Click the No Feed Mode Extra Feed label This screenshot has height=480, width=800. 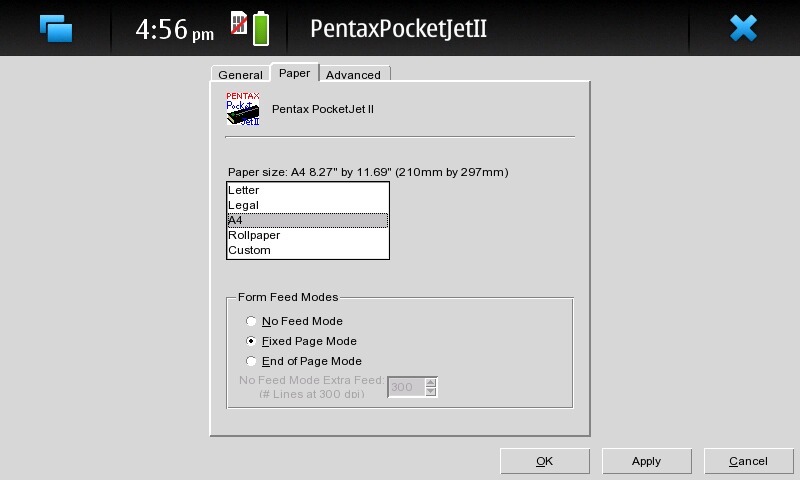click(312, 387)
